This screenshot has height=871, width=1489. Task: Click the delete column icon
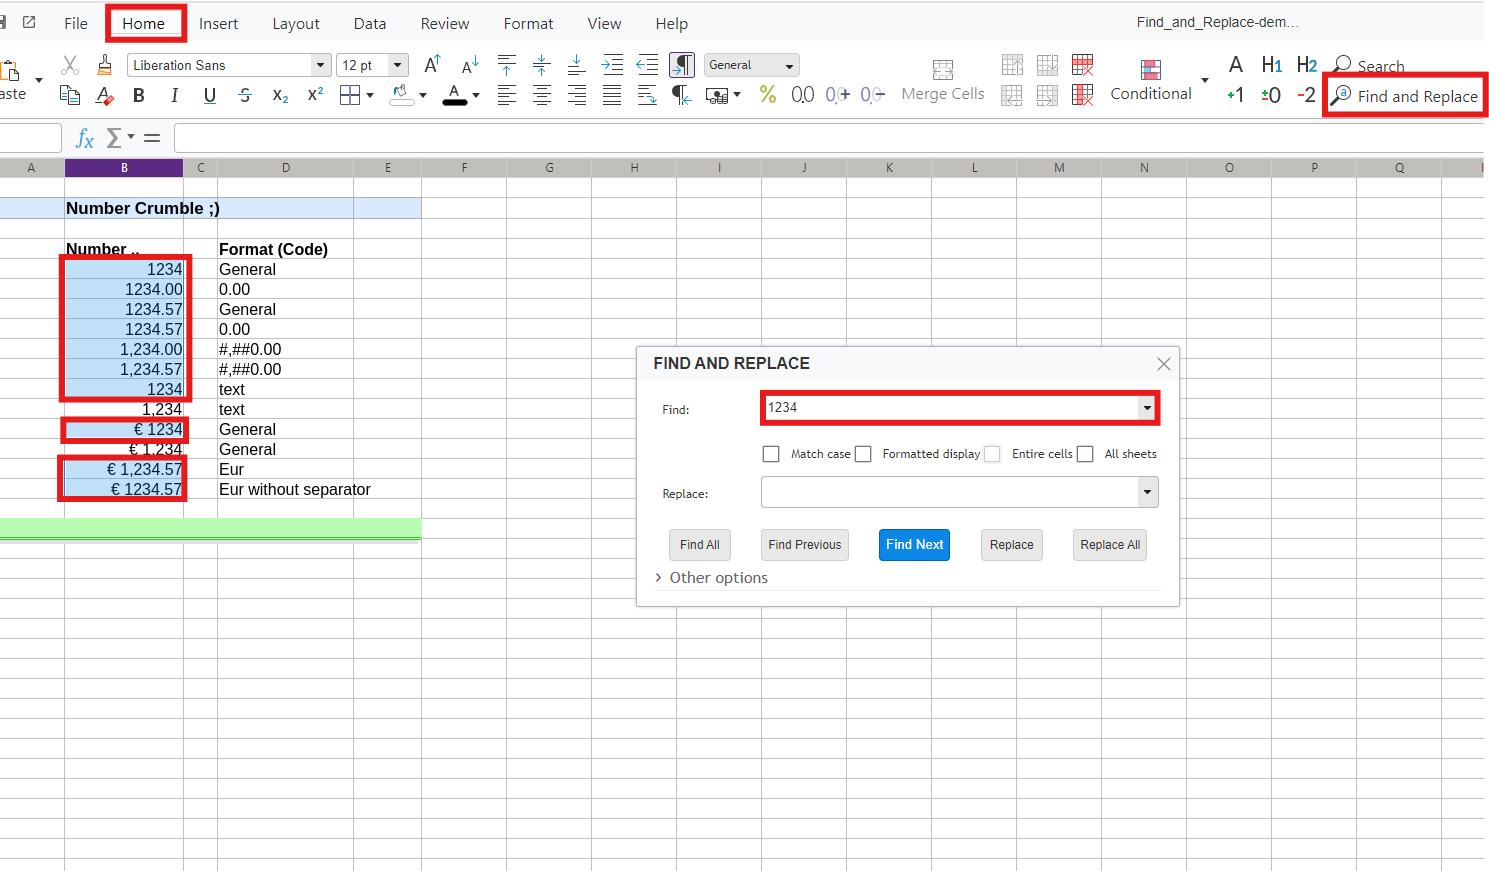(x=1082, y=95)
